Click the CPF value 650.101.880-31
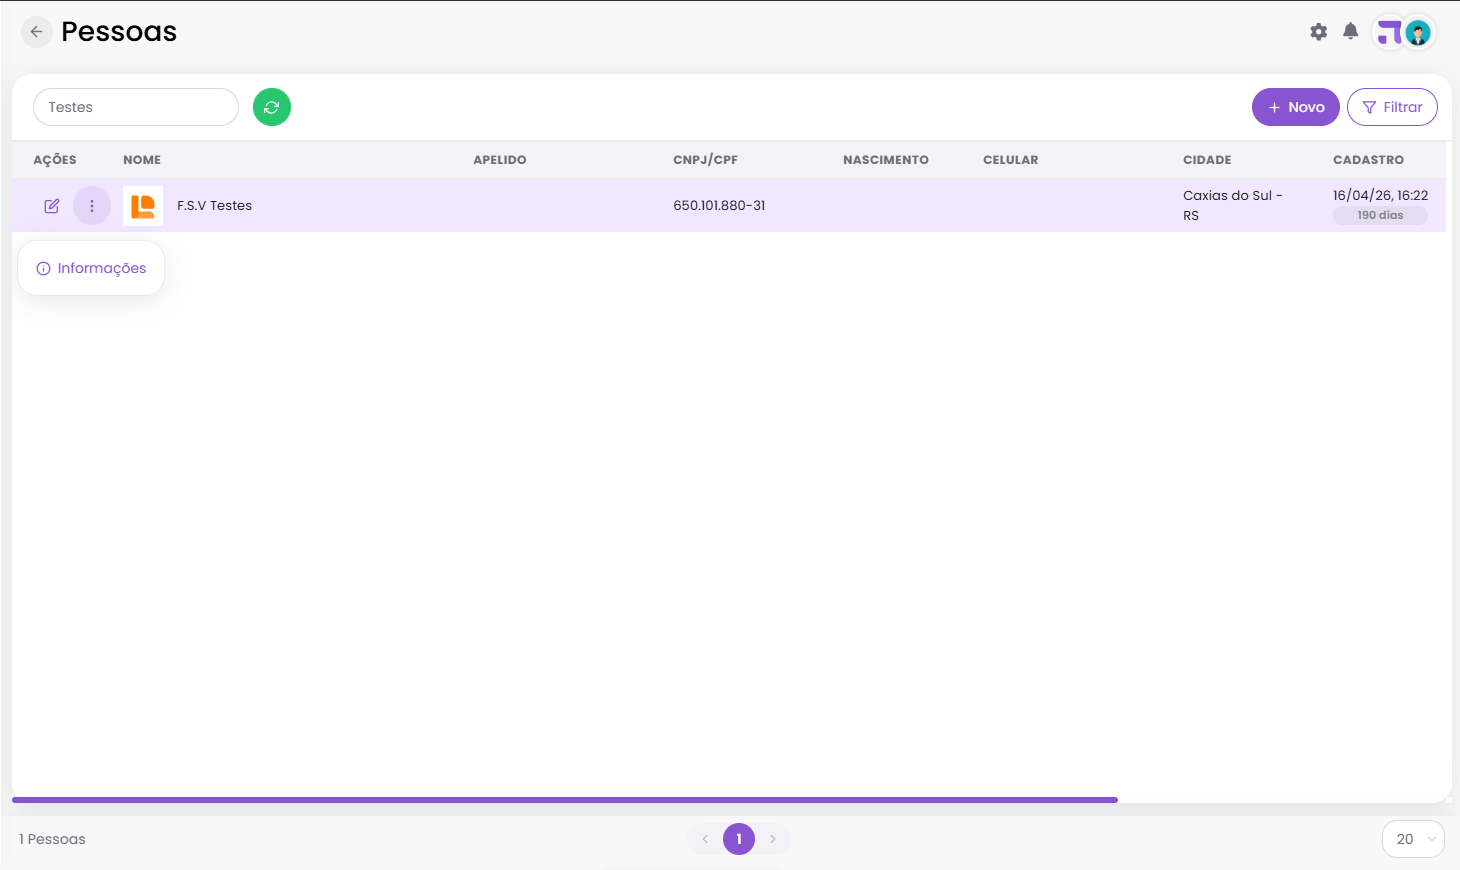Image resolution: width=1460 pixels, height=870 pixels. [x=719, y=206]
